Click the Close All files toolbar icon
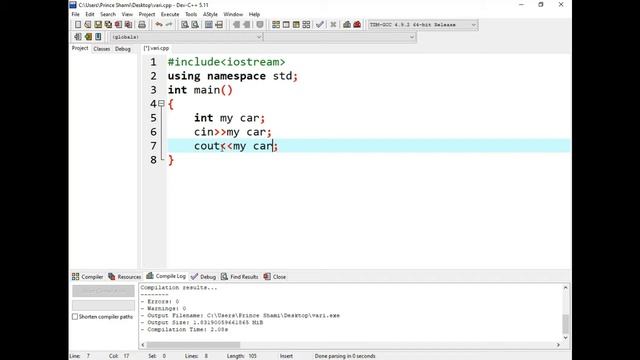The image size is (640, 360). [x=128, y=25]
